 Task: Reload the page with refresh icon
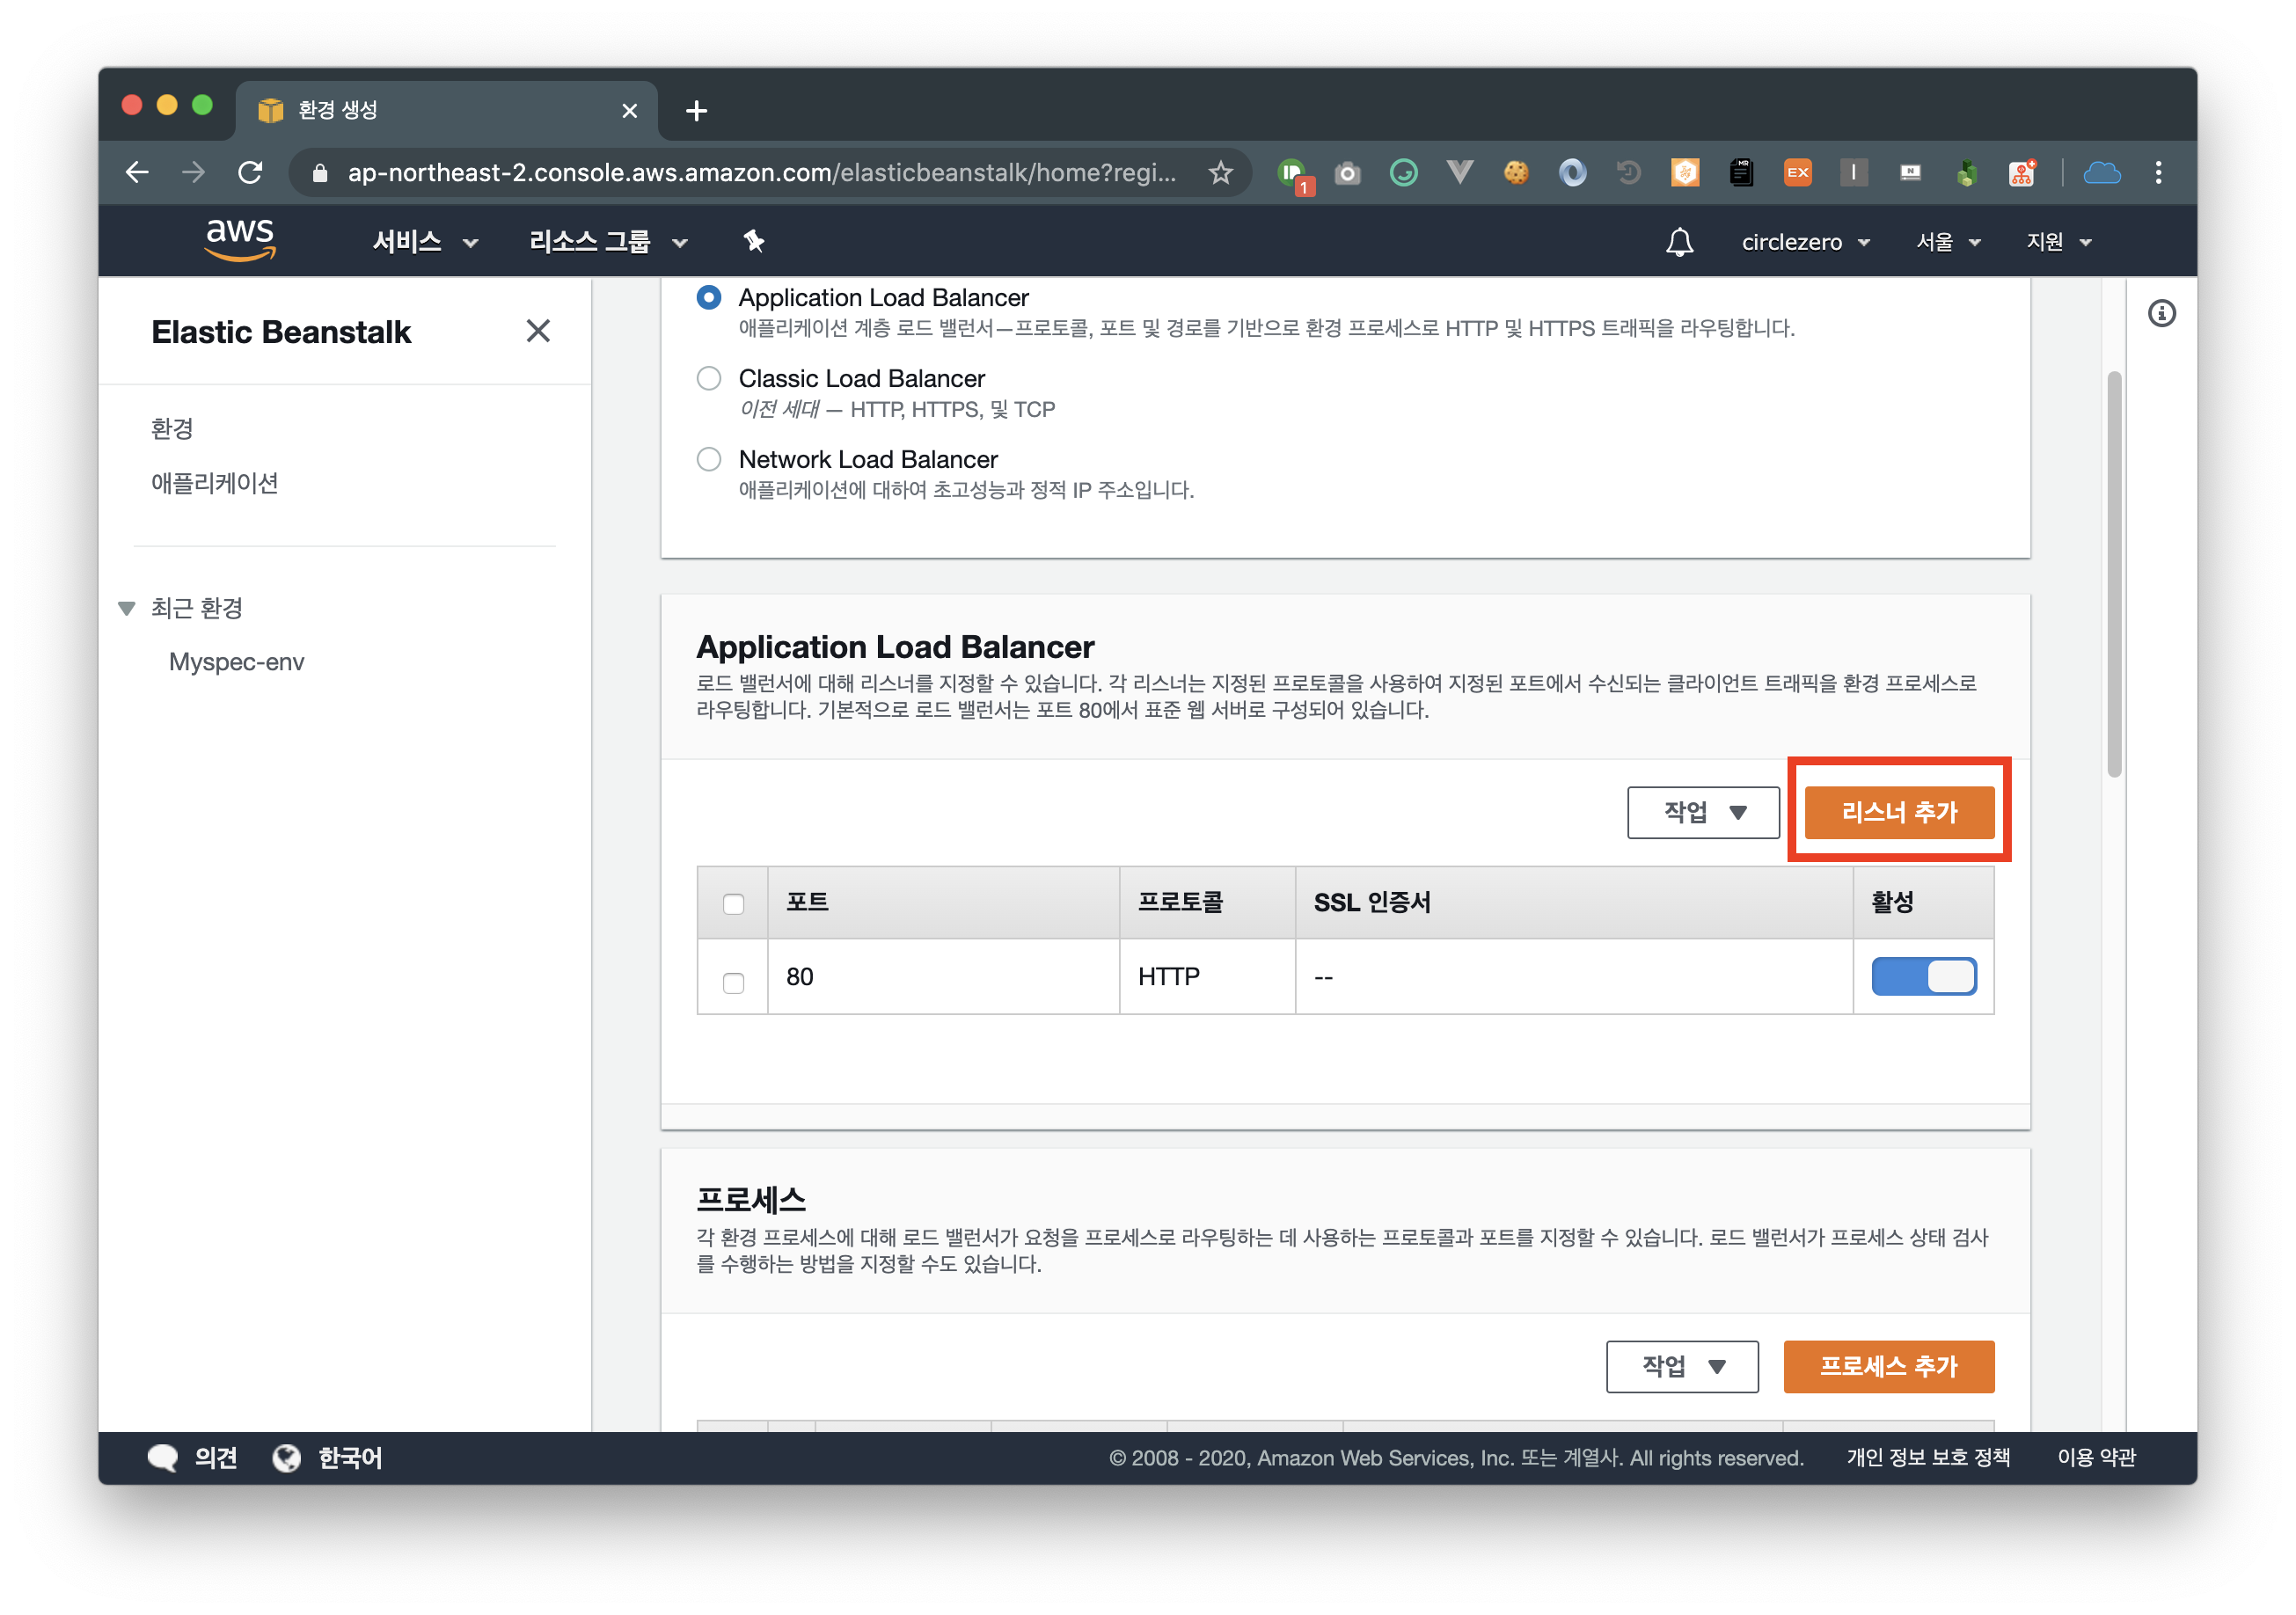click(250, 173)
